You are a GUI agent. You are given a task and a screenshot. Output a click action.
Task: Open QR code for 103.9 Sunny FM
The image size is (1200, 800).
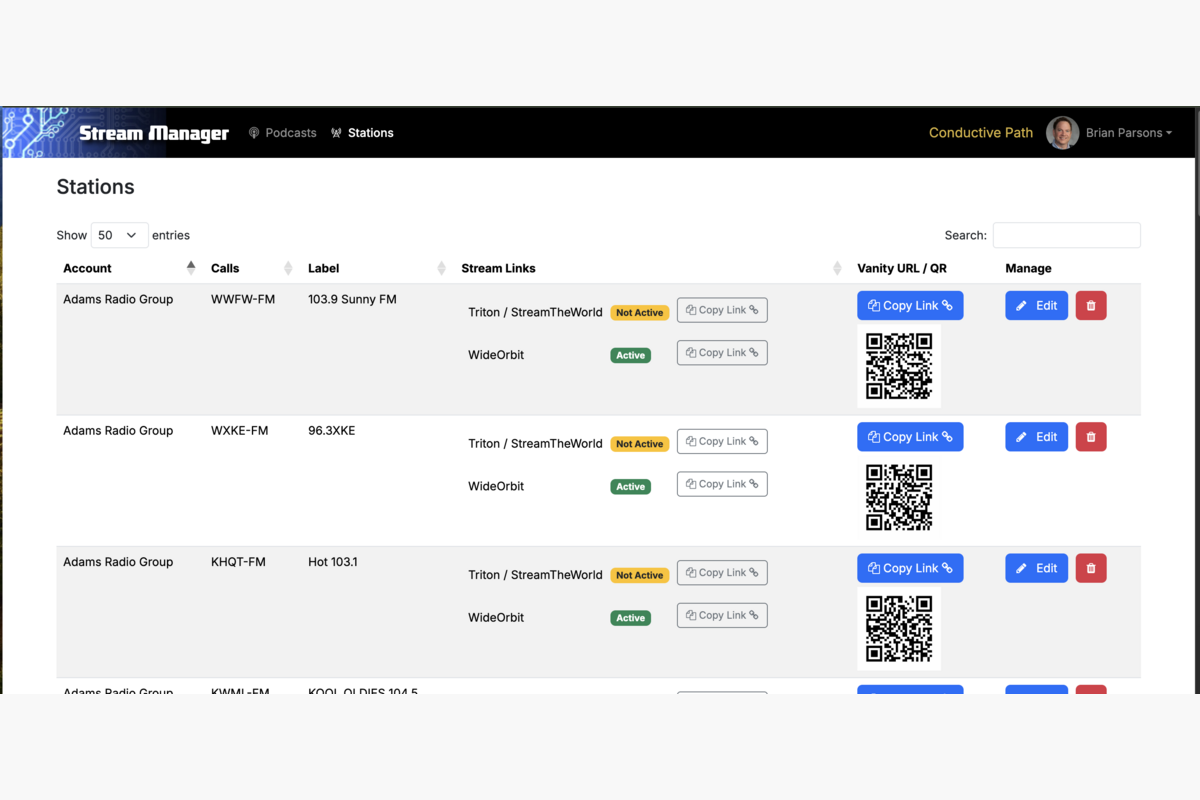point(899,366)
